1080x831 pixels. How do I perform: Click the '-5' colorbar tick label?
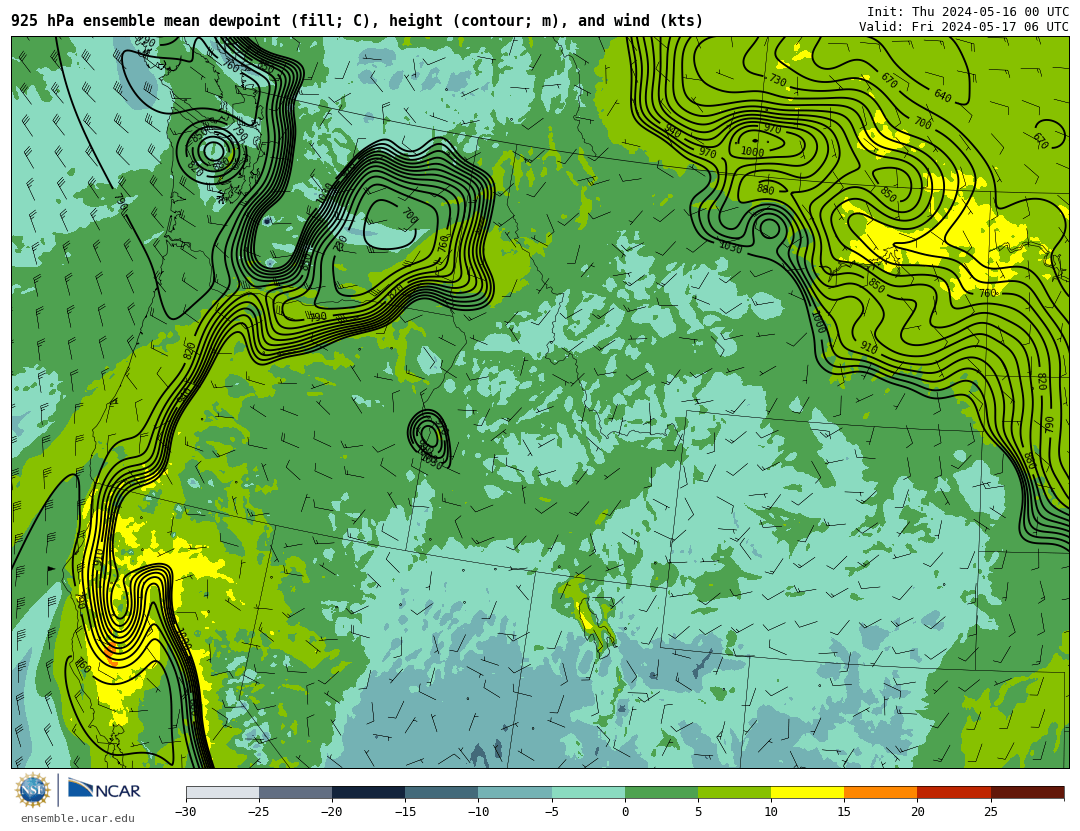tap(552, 812)
